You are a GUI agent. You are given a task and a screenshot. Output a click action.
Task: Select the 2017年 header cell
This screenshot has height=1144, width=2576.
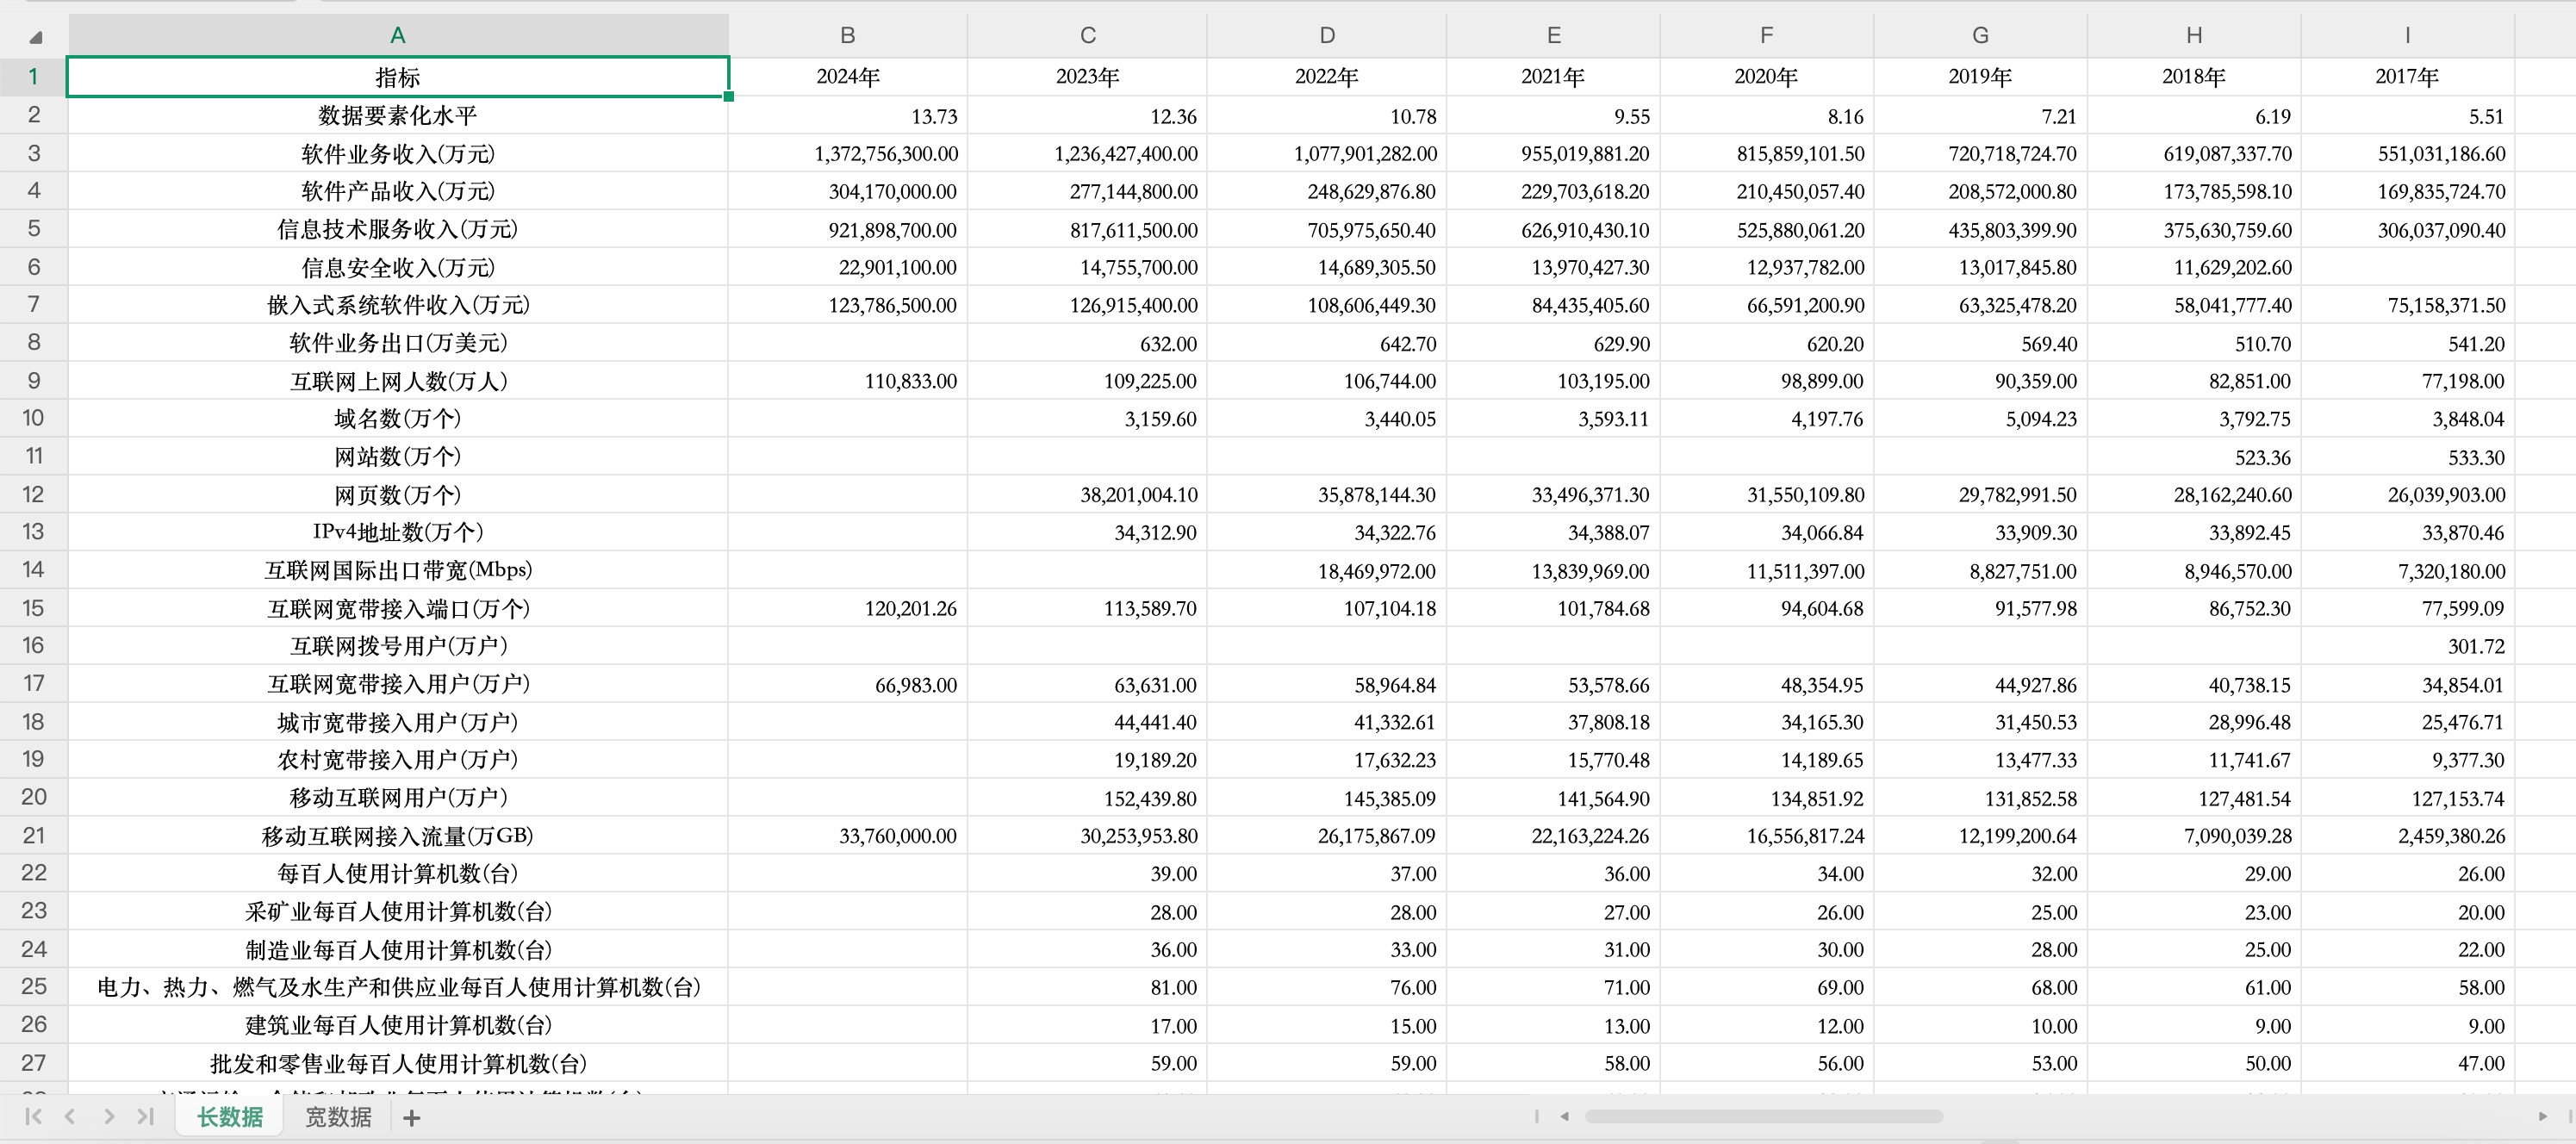click(2406, 77)
